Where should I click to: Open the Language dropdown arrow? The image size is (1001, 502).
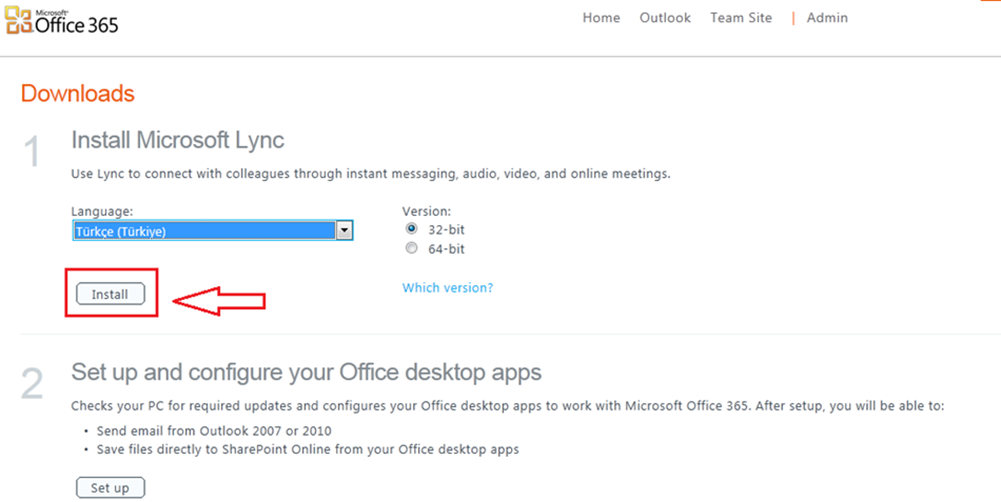tap(344, 231)
